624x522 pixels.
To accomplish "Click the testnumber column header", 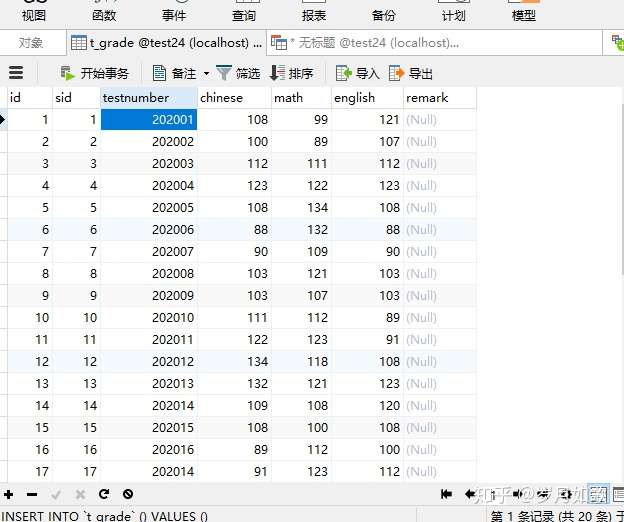I will pos(149,97).
